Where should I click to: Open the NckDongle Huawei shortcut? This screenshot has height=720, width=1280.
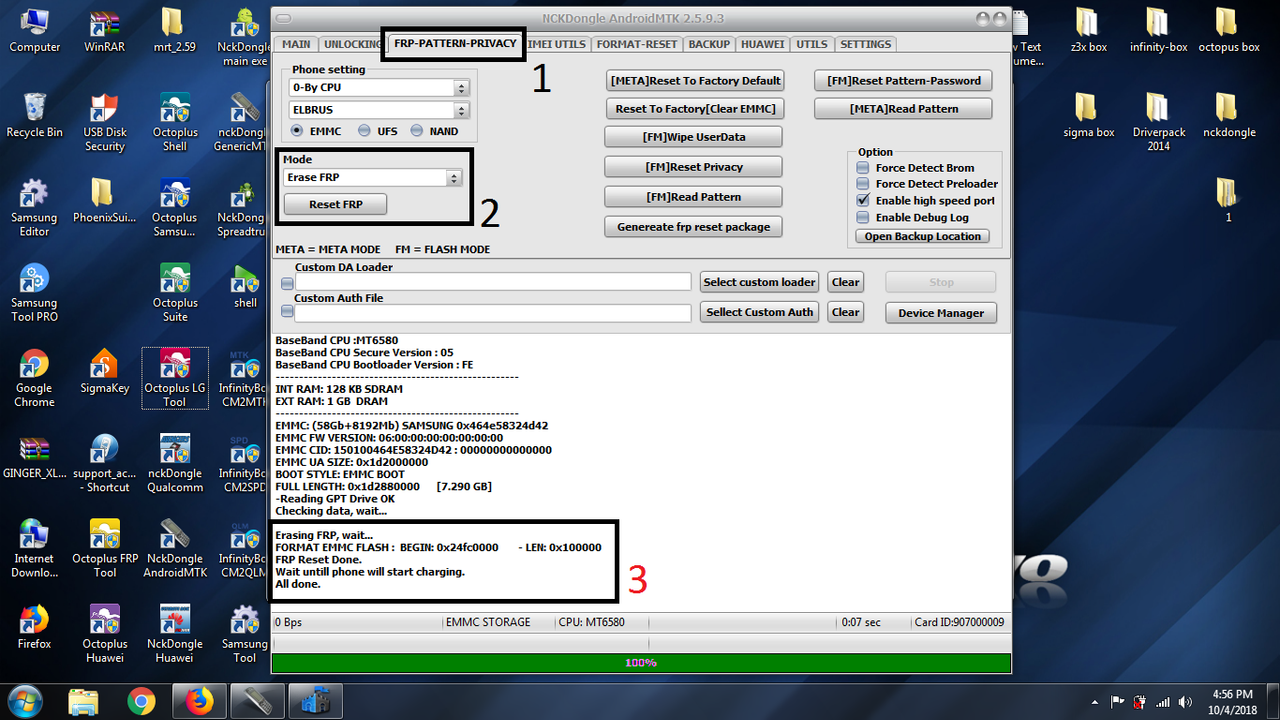[175, 634]
